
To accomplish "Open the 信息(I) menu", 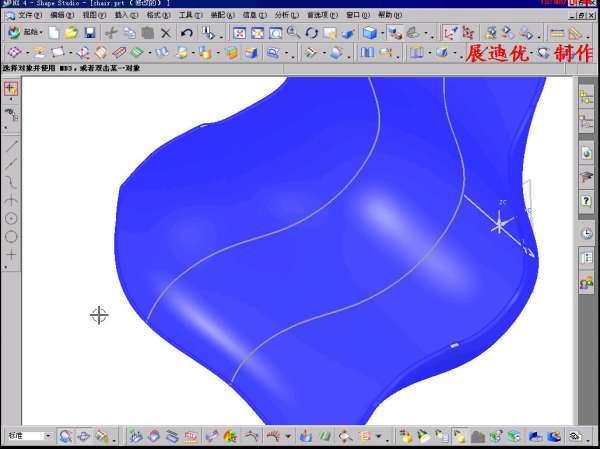I will pyautogui.click(x=254, y=15).
